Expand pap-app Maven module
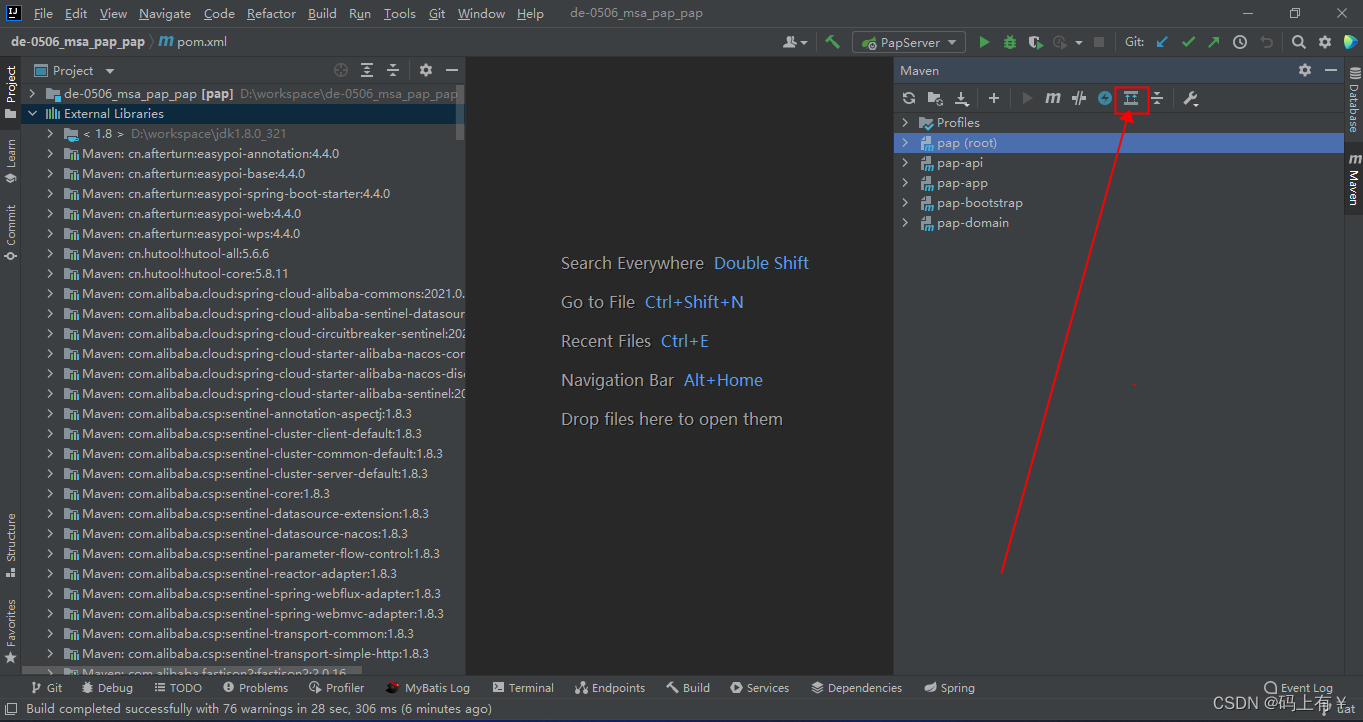This screenshot has height=722, width=1363. (x=905, y=182)
